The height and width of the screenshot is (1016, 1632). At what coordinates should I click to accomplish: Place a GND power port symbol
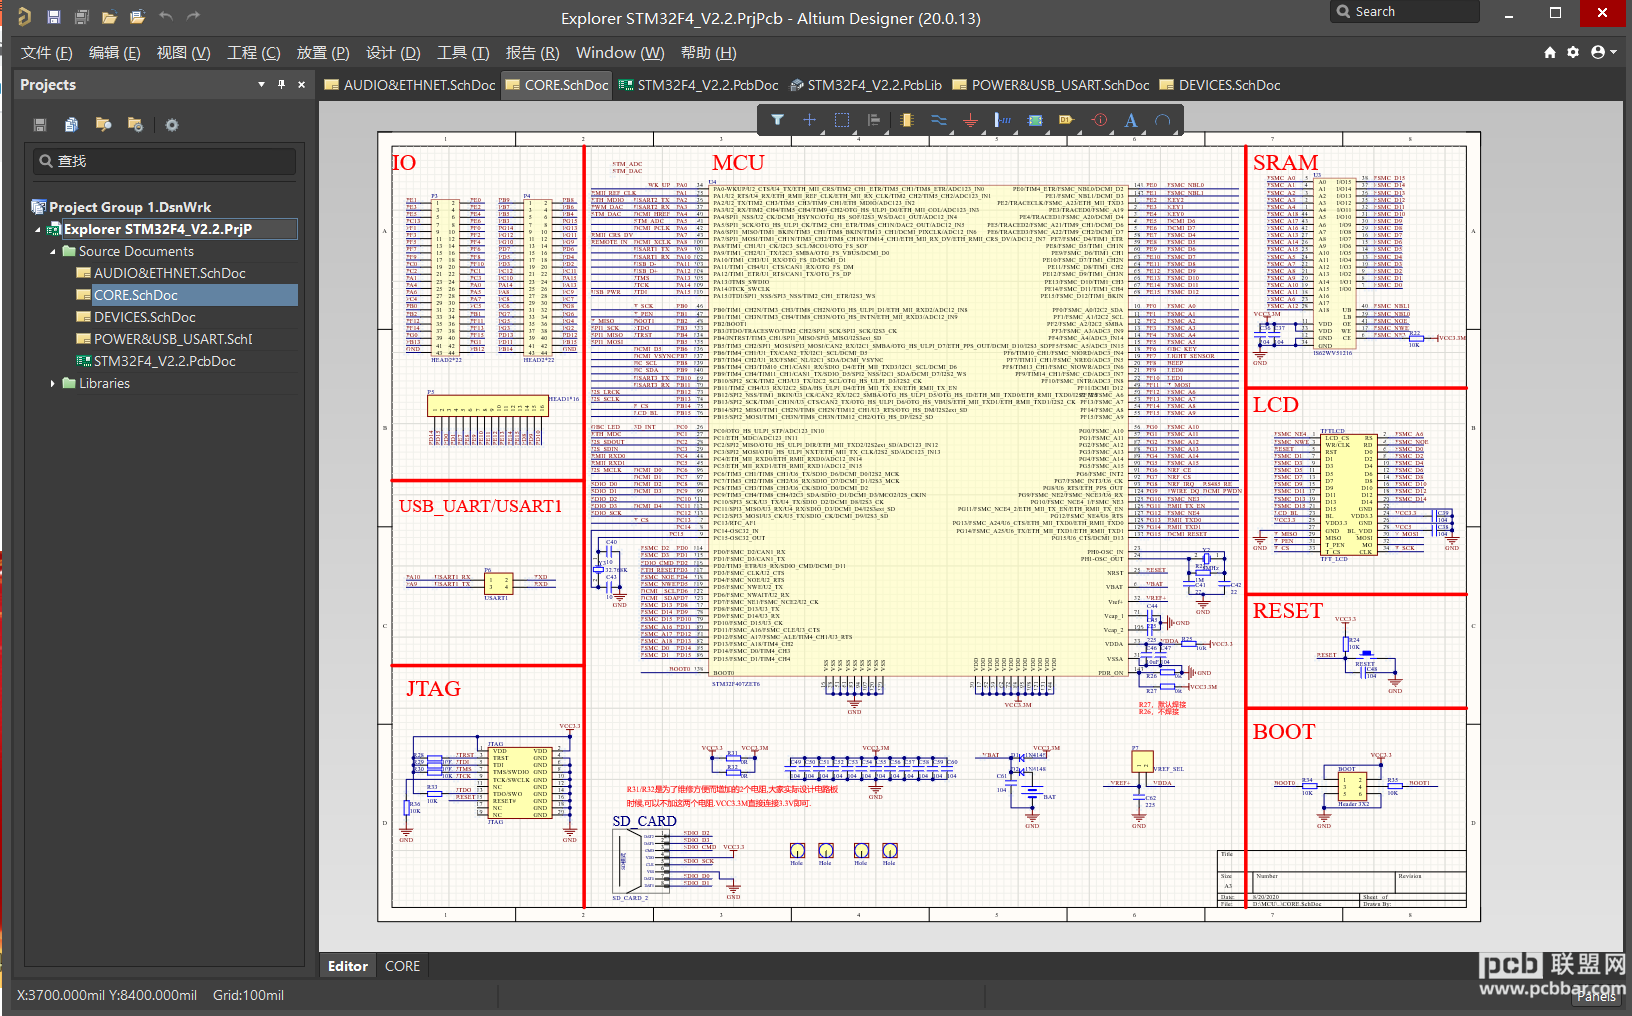[970, 120]
